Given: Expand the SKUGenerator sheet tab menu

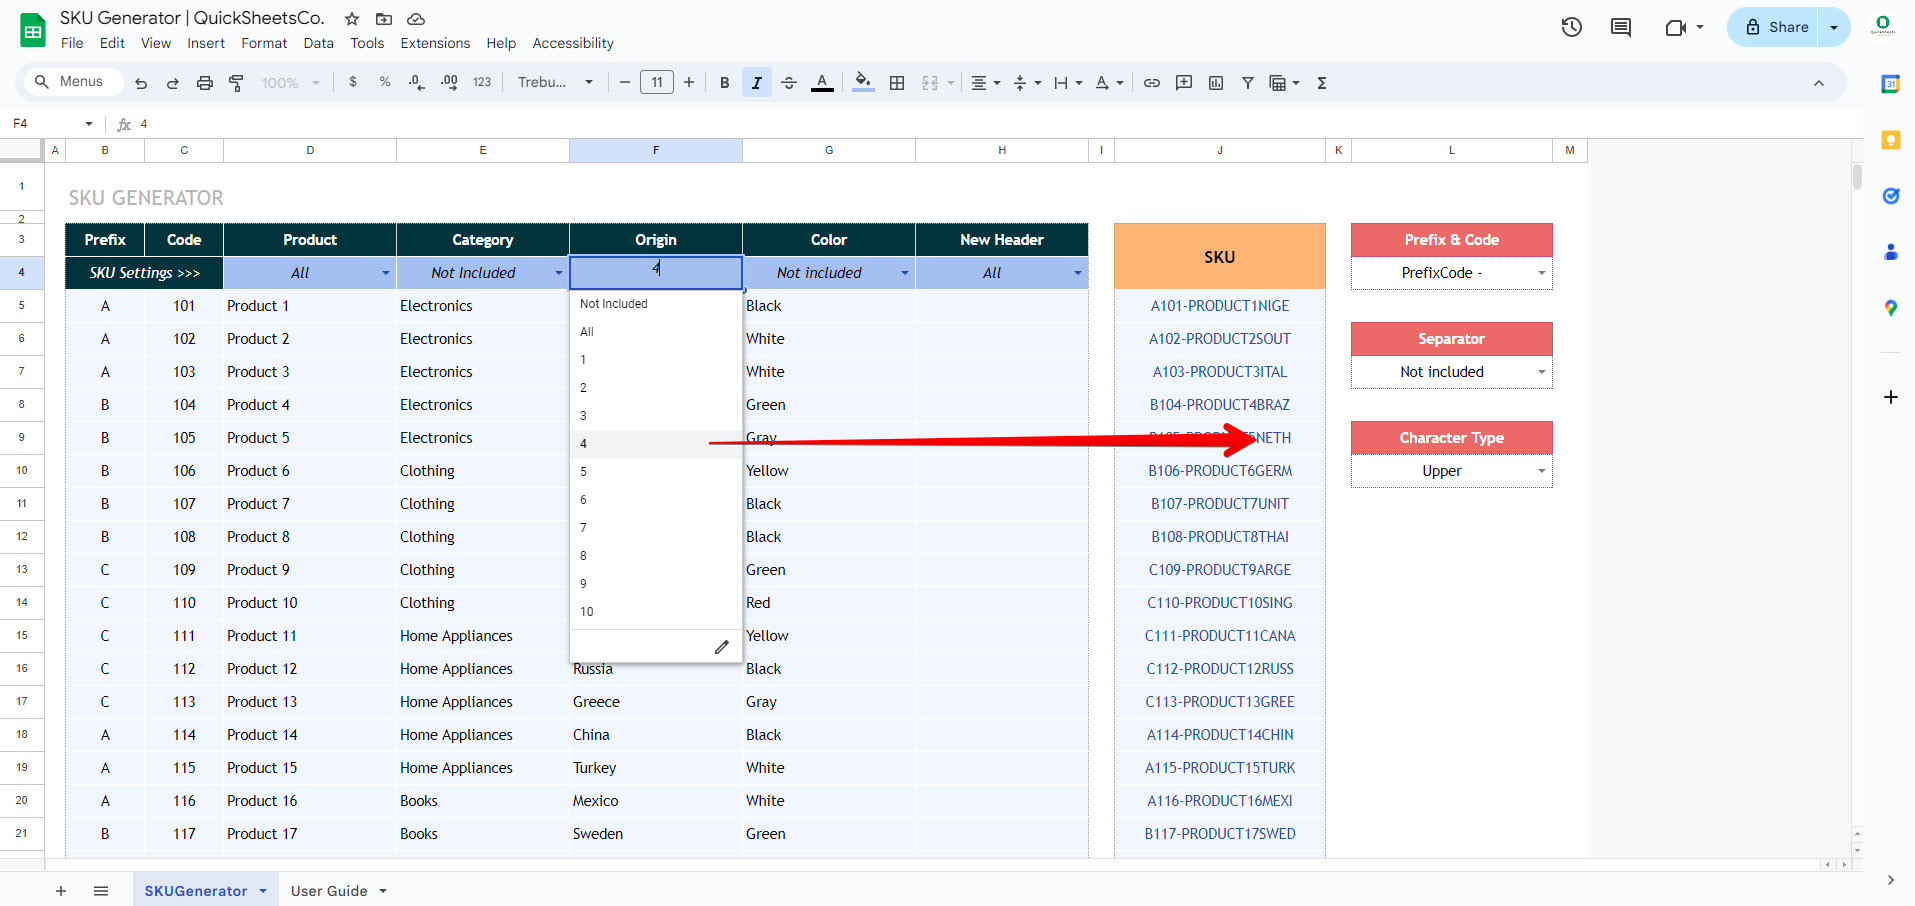Looking at the screenshot, I should (263, 890).
